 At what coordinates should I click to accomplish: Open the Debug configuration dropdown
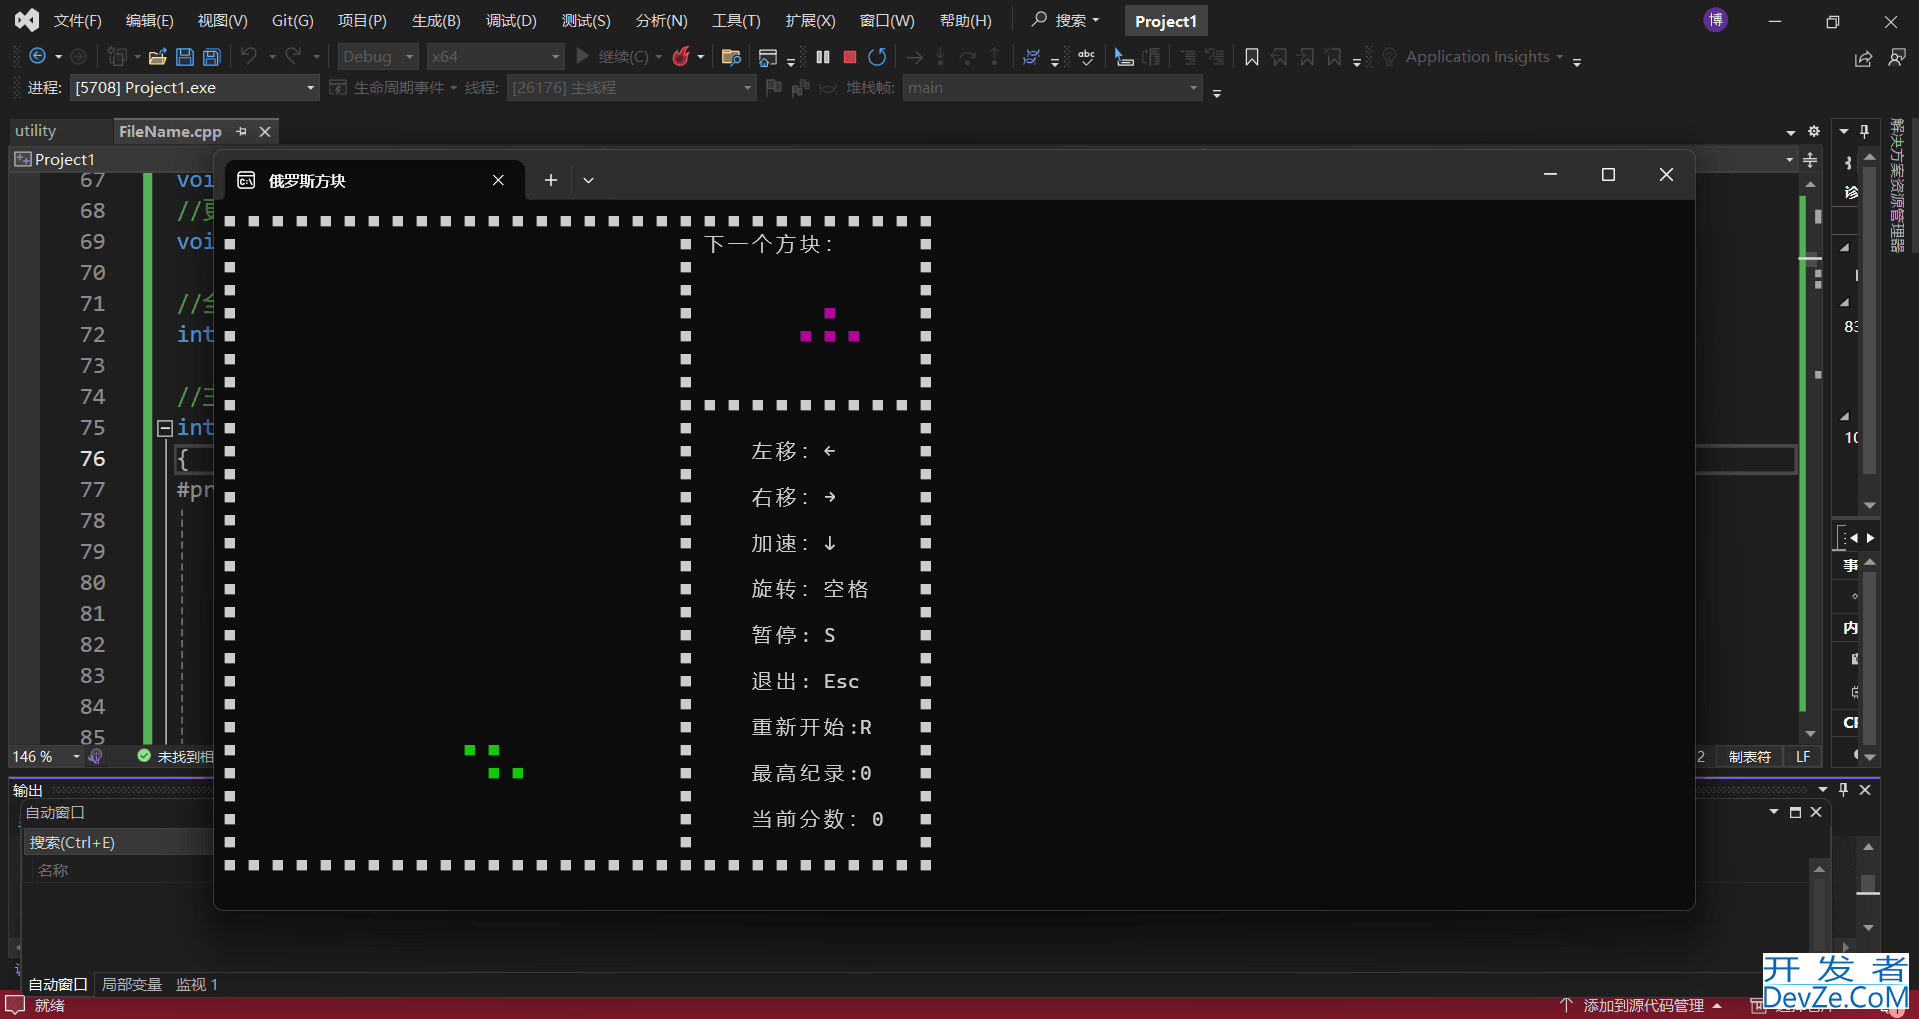(378, 57)
